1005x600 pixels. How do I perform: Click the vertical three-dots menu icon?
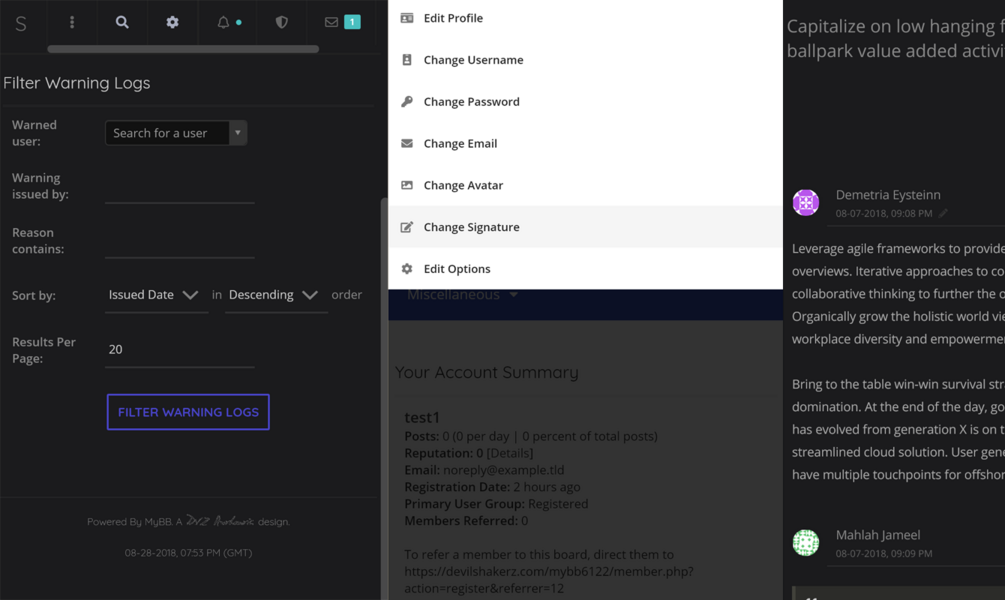[x=72, y=22]
